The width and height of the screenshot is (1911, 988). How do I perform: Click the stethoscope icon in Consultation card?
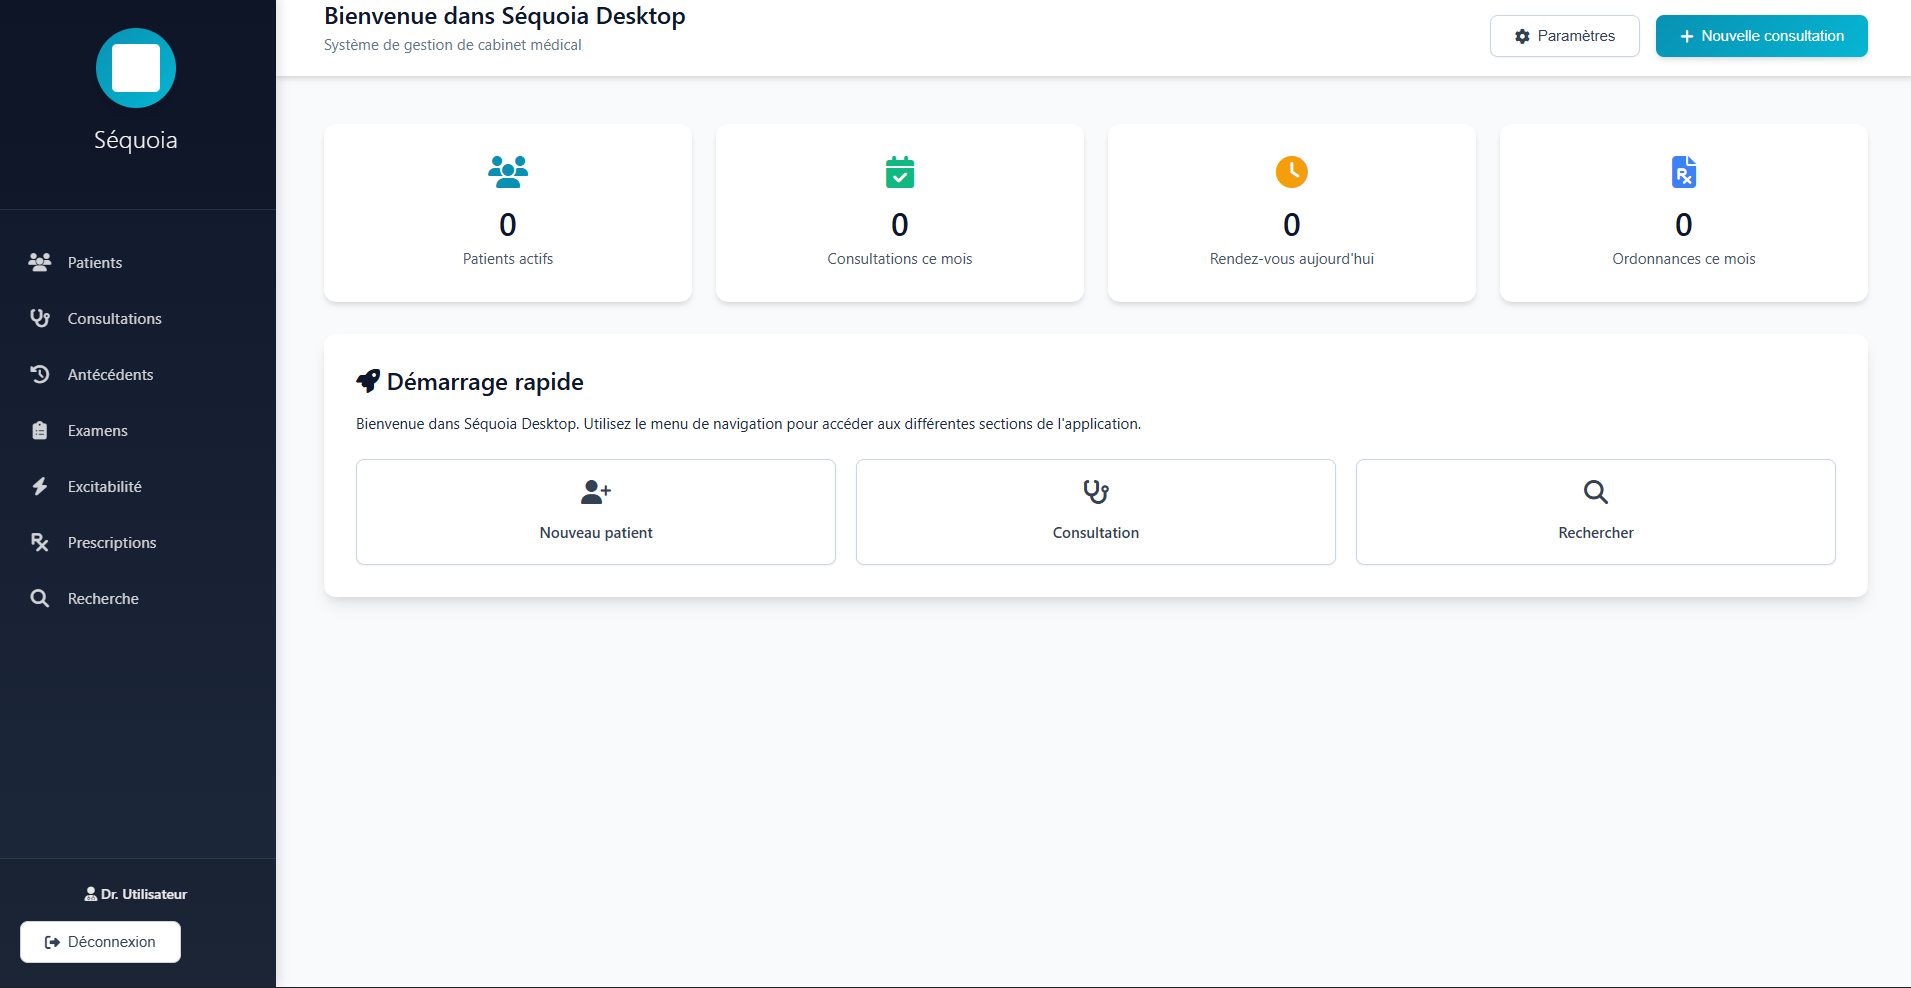click(x=1096, y=492)
